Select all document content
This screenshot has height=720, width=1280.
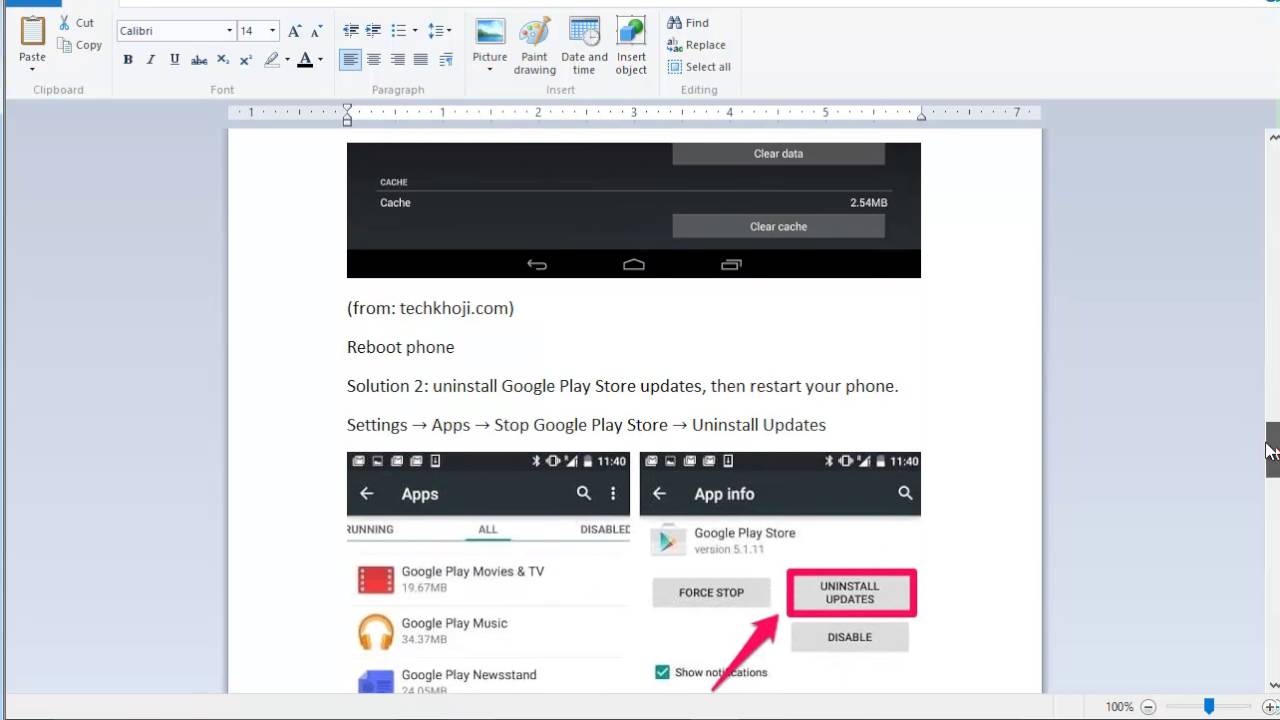click(698, 67)
